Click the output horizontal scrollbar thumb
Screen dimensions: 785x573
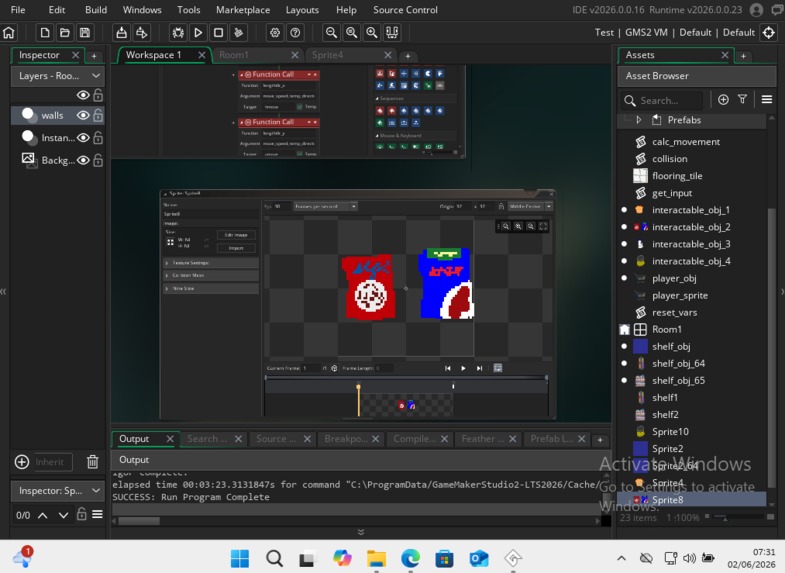pyautogui.click(x=139, y=521)
